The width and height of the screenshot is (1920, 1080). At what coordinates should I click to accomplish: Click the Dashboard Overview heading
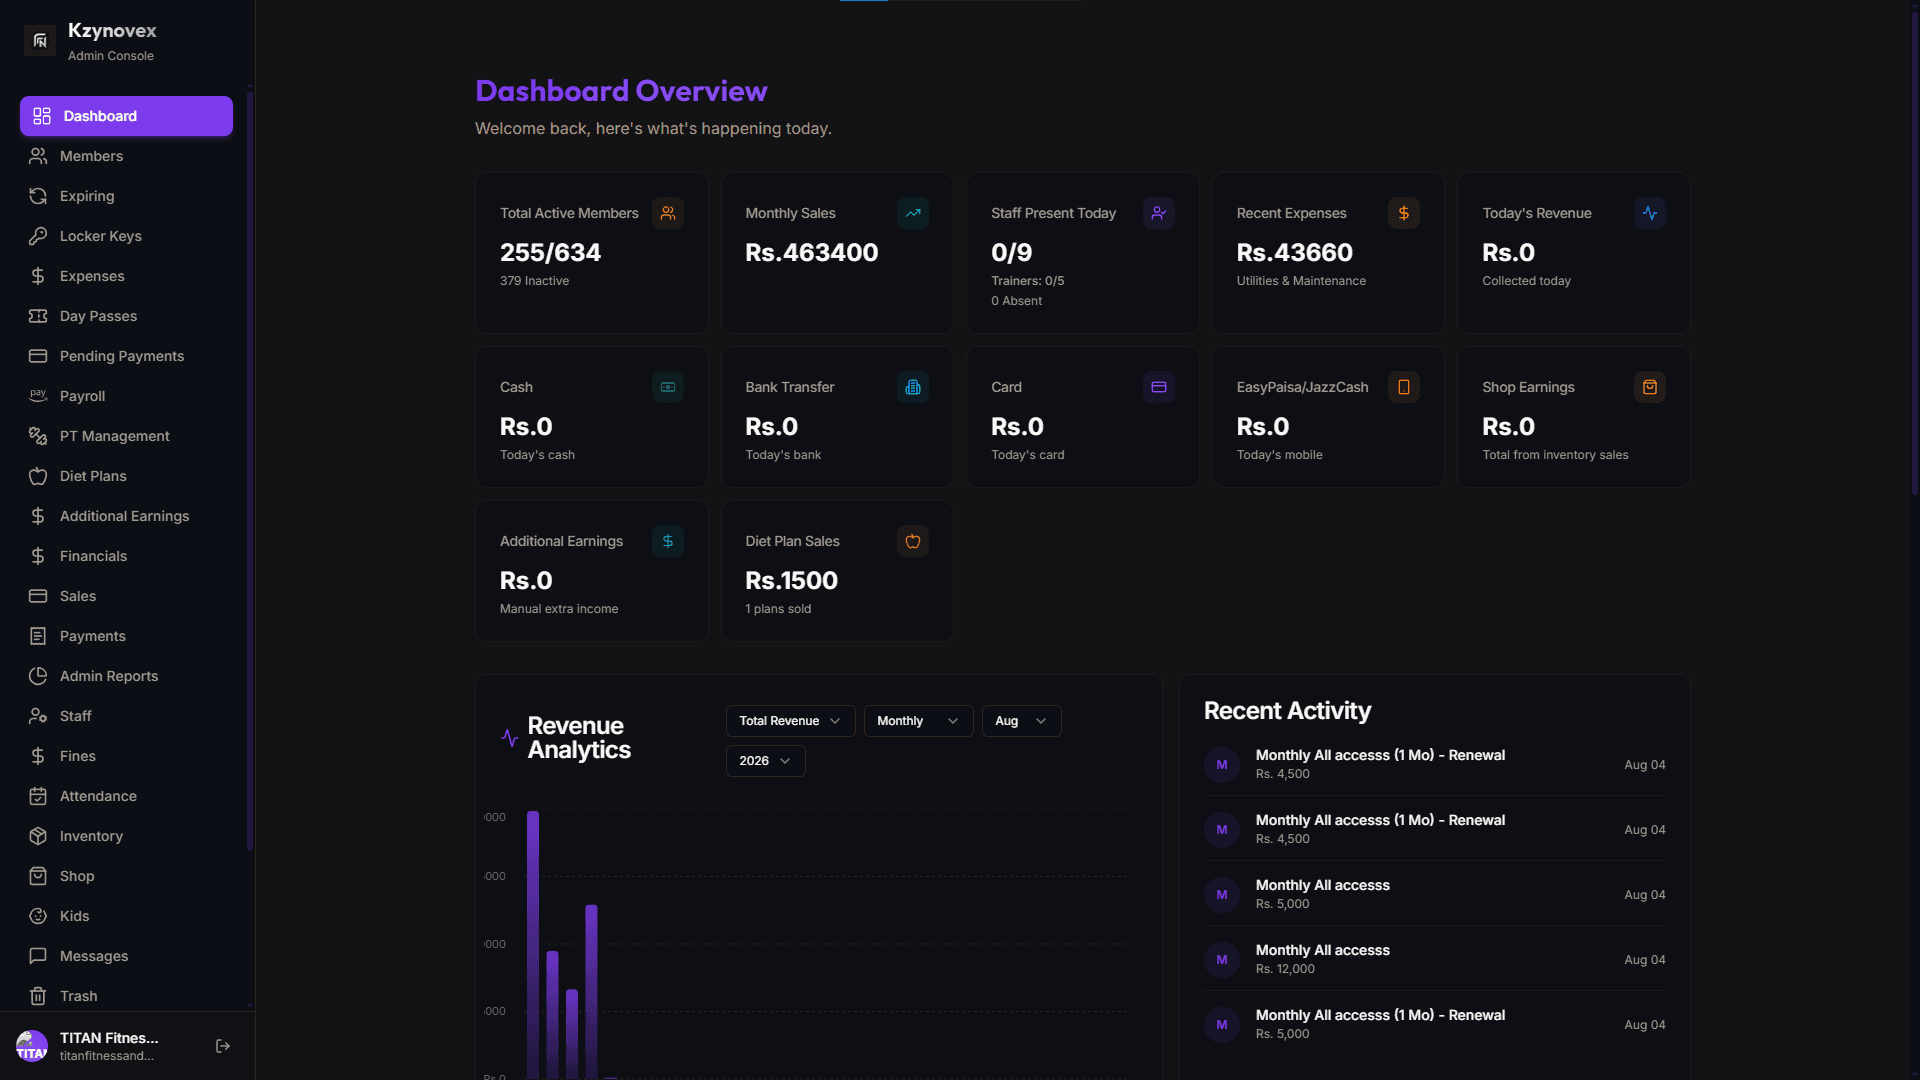click(621, 91)
